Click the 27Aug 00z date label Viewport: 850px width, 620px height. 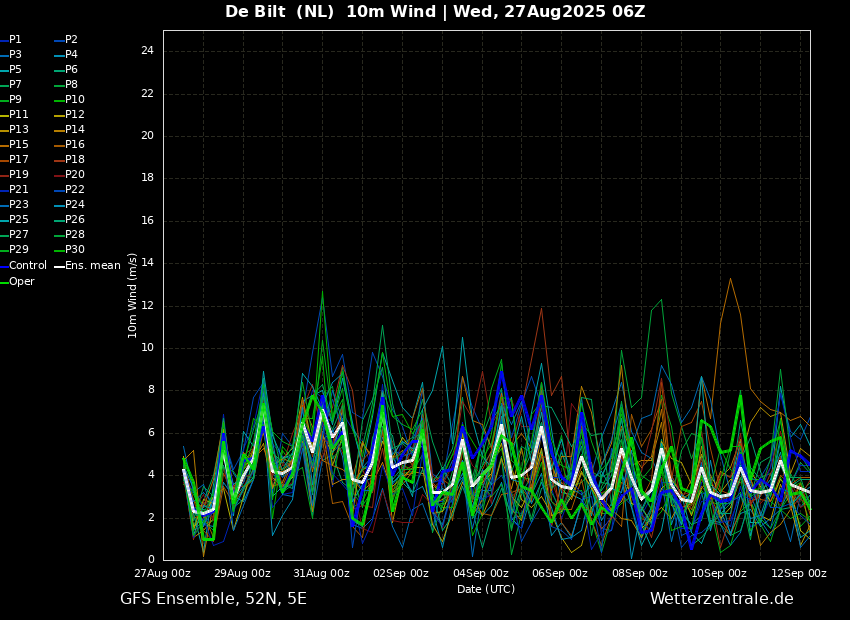pyautogui.click(x=163, y=574)
